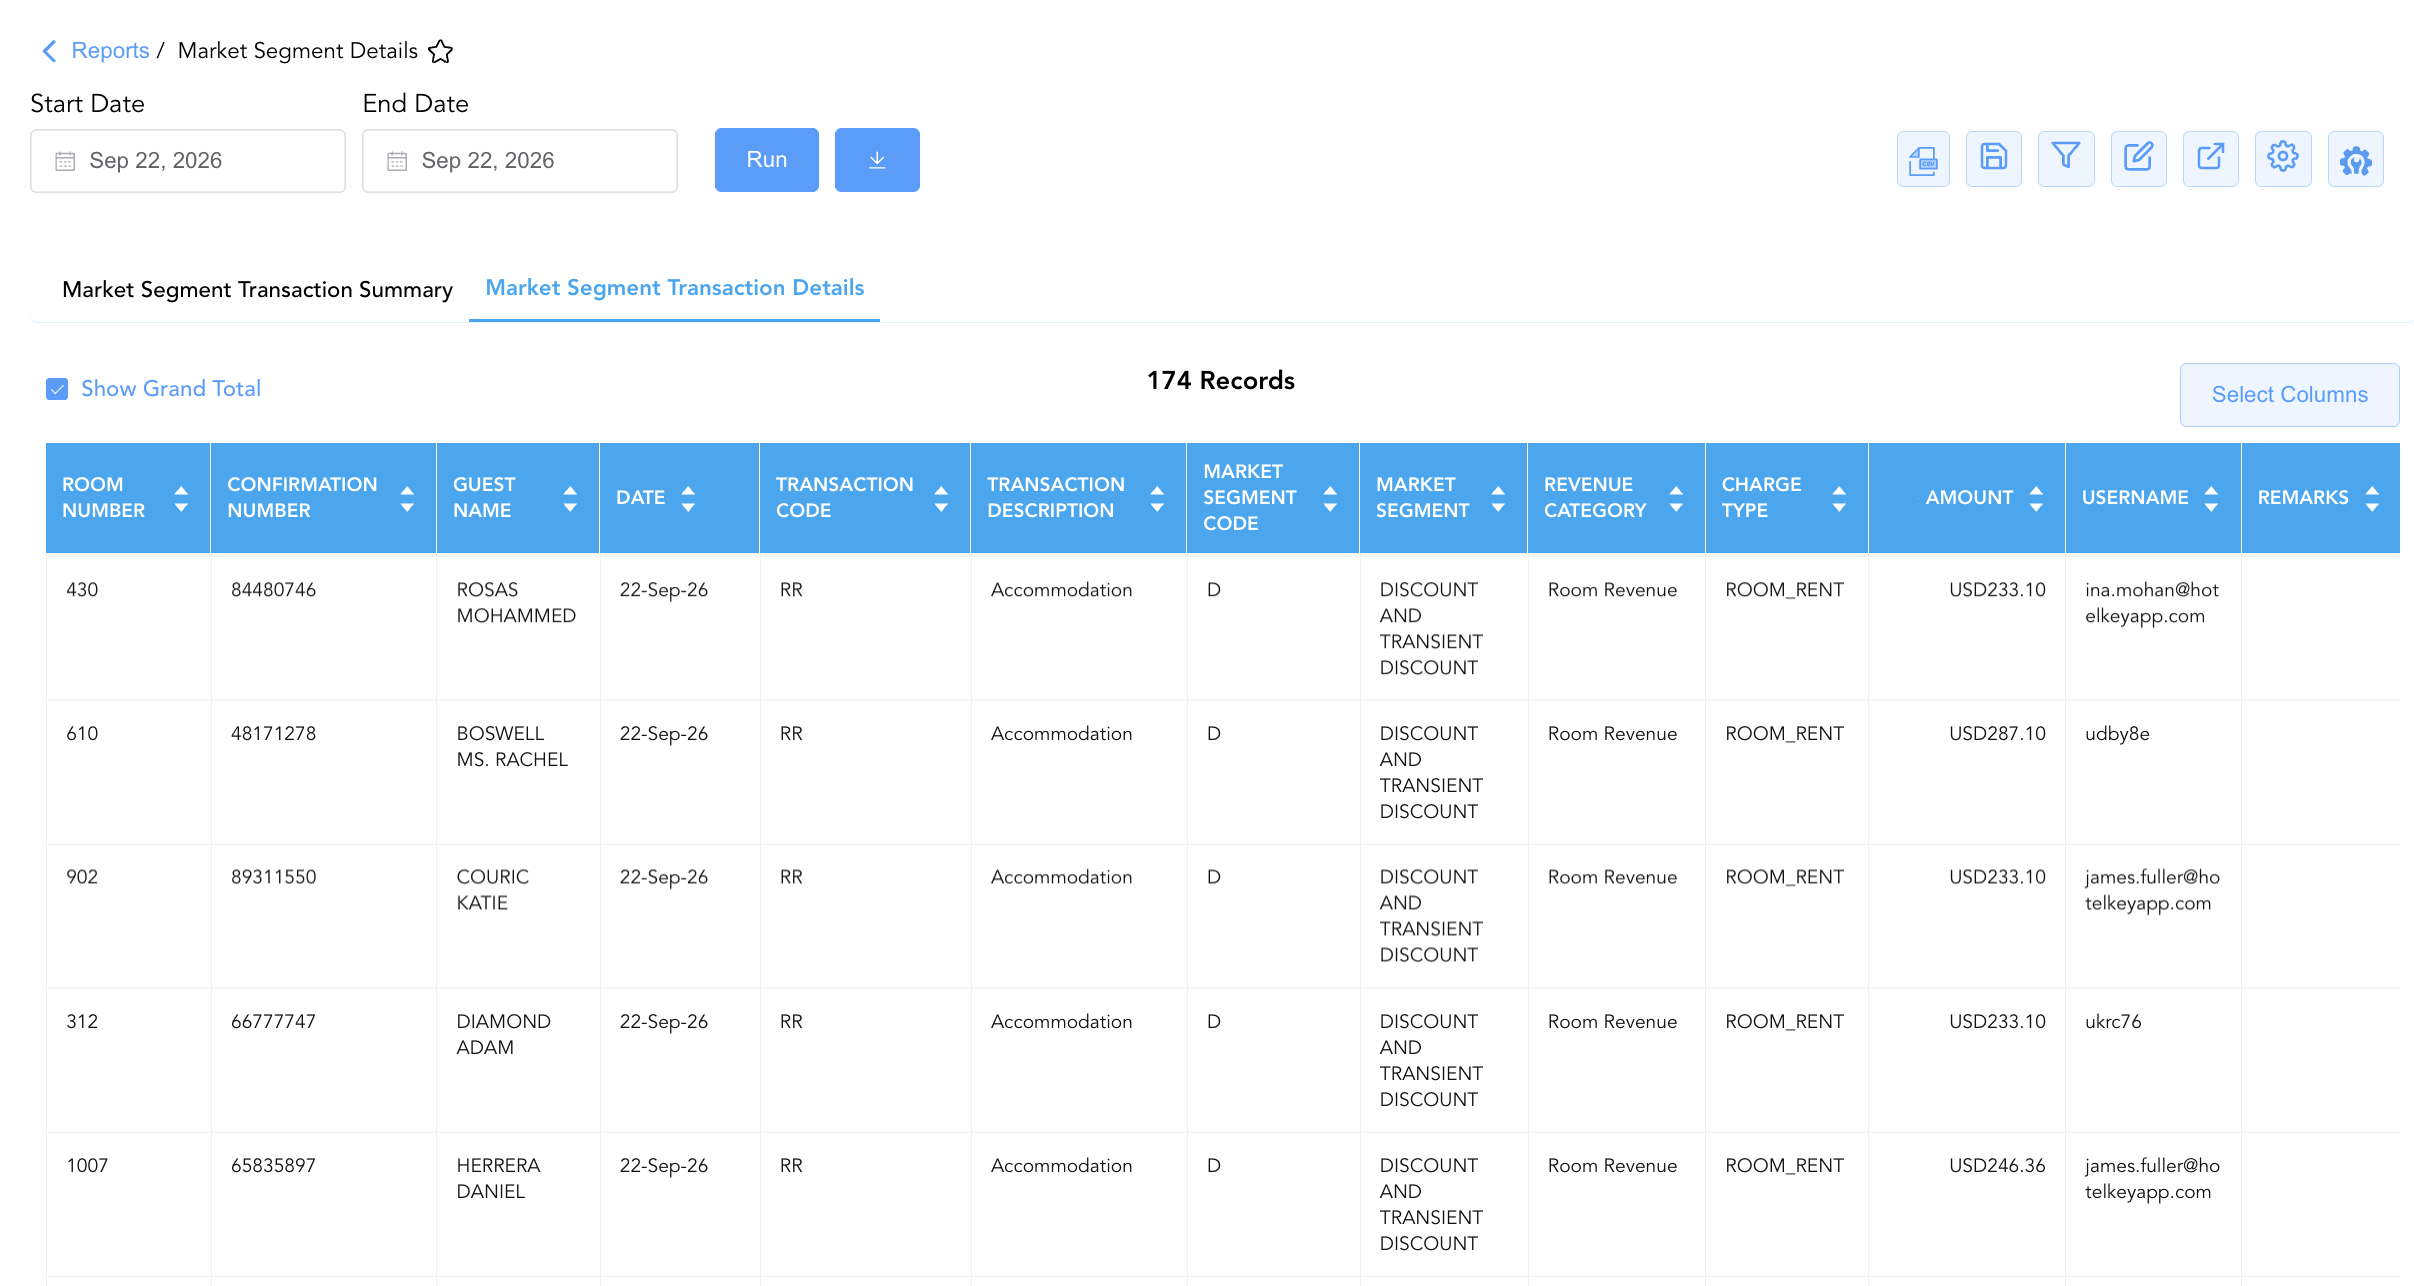Favorite the report with the star icon
This screenshot has height=1286, width=2414.
tap(441, 51)
